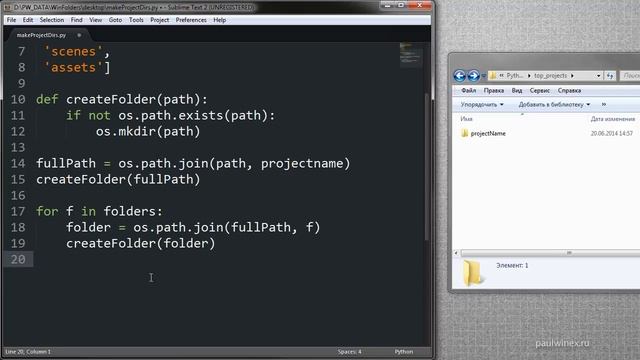Click the 'os.mkdir(path)' code line
Viewport: 640px width, 360px height.
pos(148,131)
